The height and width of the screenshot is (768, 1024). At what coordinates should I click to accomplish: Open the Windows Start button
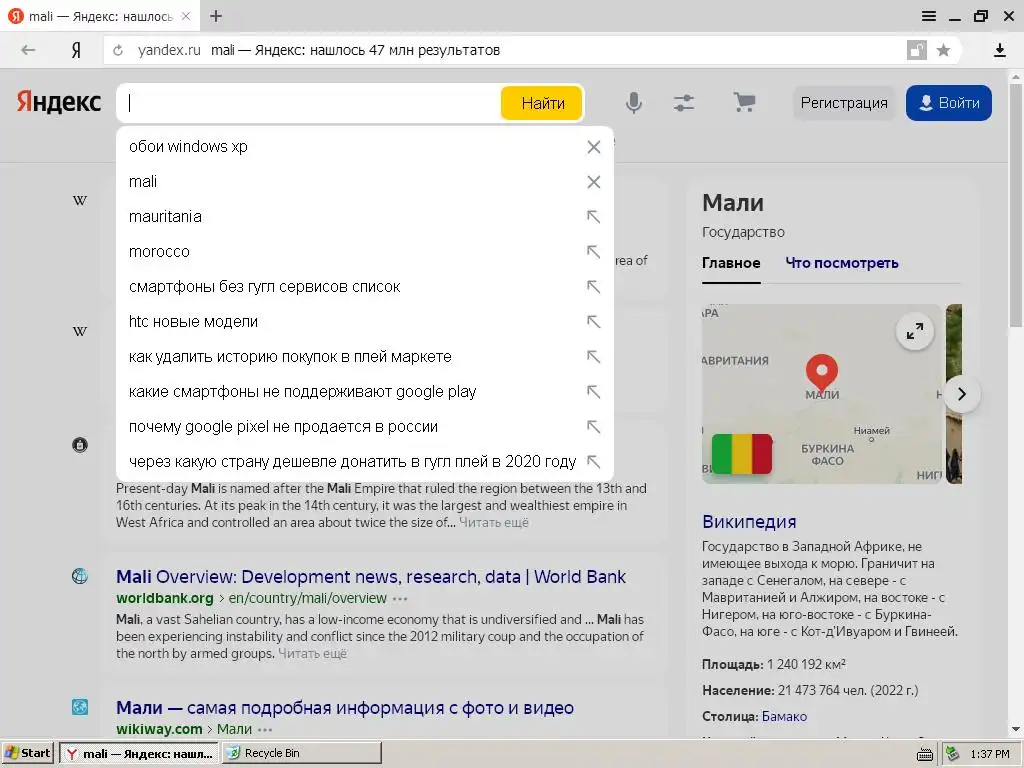(x=27, y=753)
